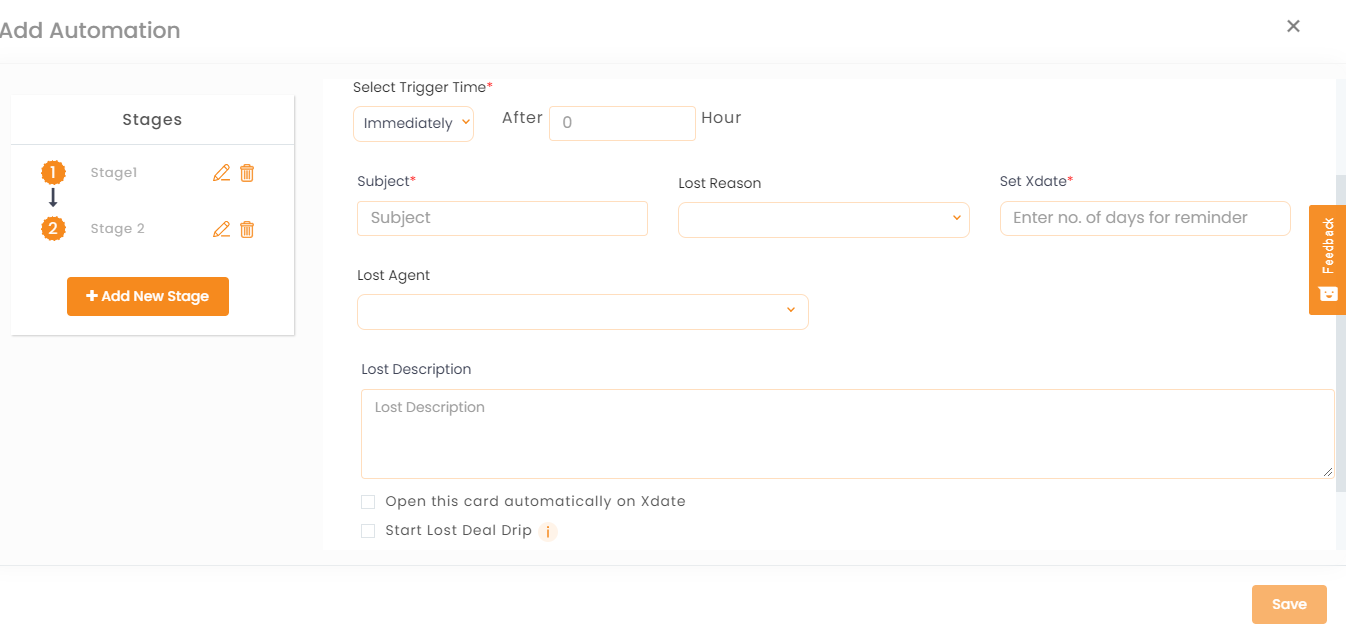Focus the After hours number field
This screenshot has height=632, width=1346.
[622, 123]
